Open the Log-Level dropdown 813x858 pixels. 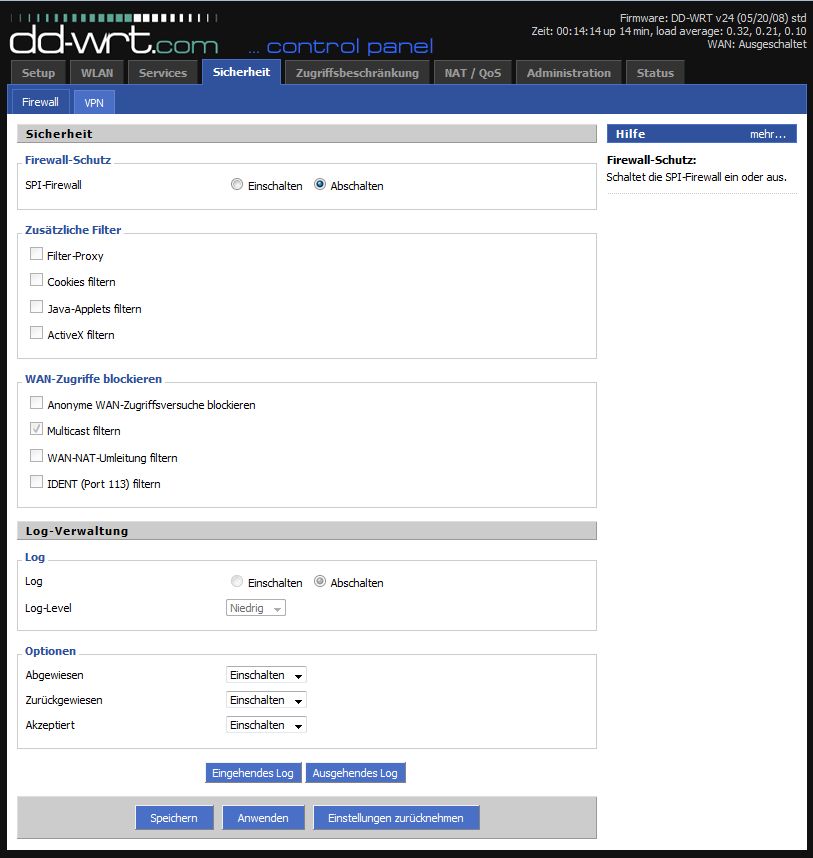(256, 608)
